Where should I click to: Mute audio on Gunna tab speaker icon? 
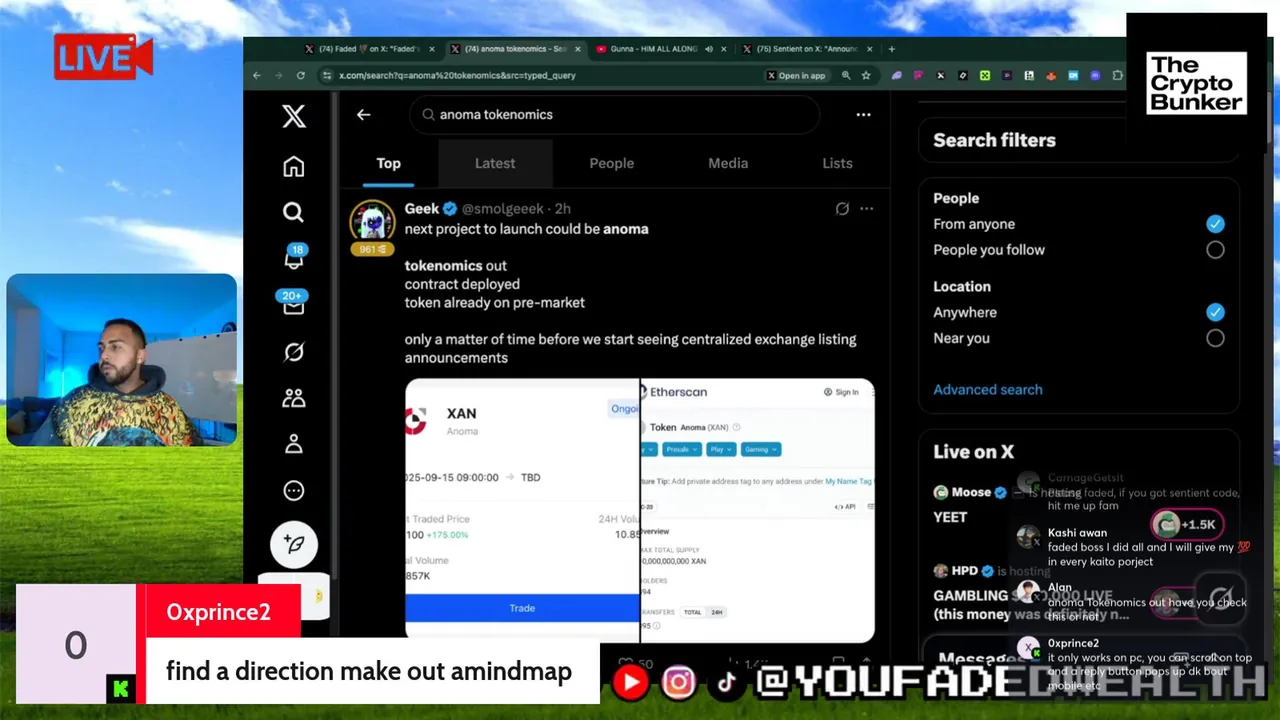709,48
